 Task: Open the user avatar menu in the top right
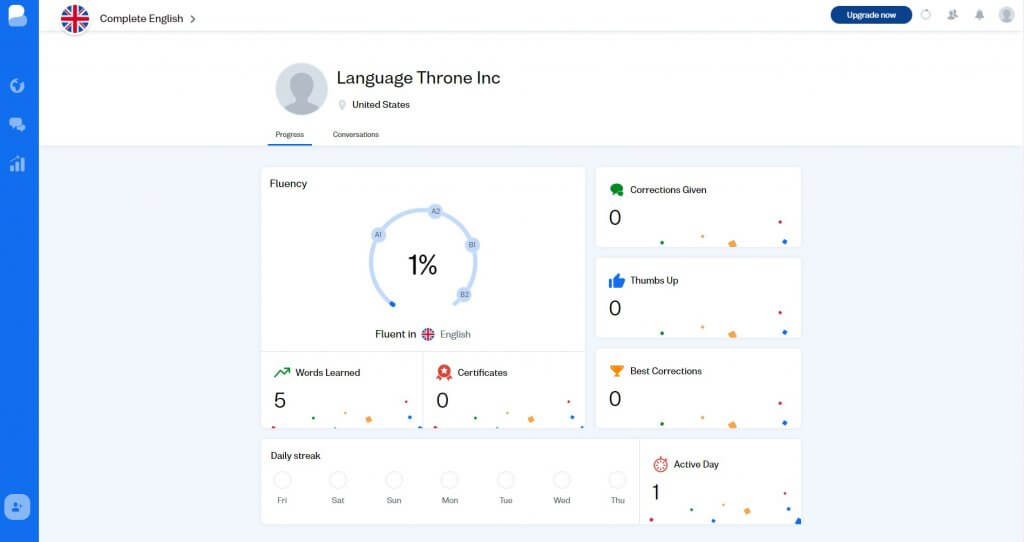click(1006, 15)
